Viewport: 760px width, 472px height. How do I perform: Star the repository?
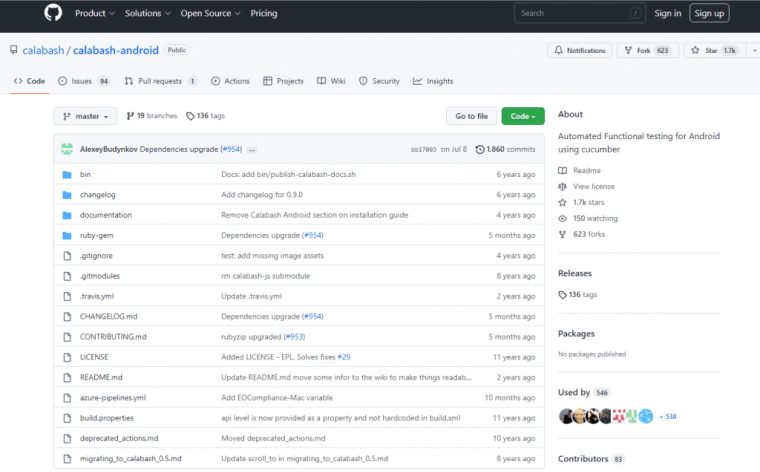716,50
